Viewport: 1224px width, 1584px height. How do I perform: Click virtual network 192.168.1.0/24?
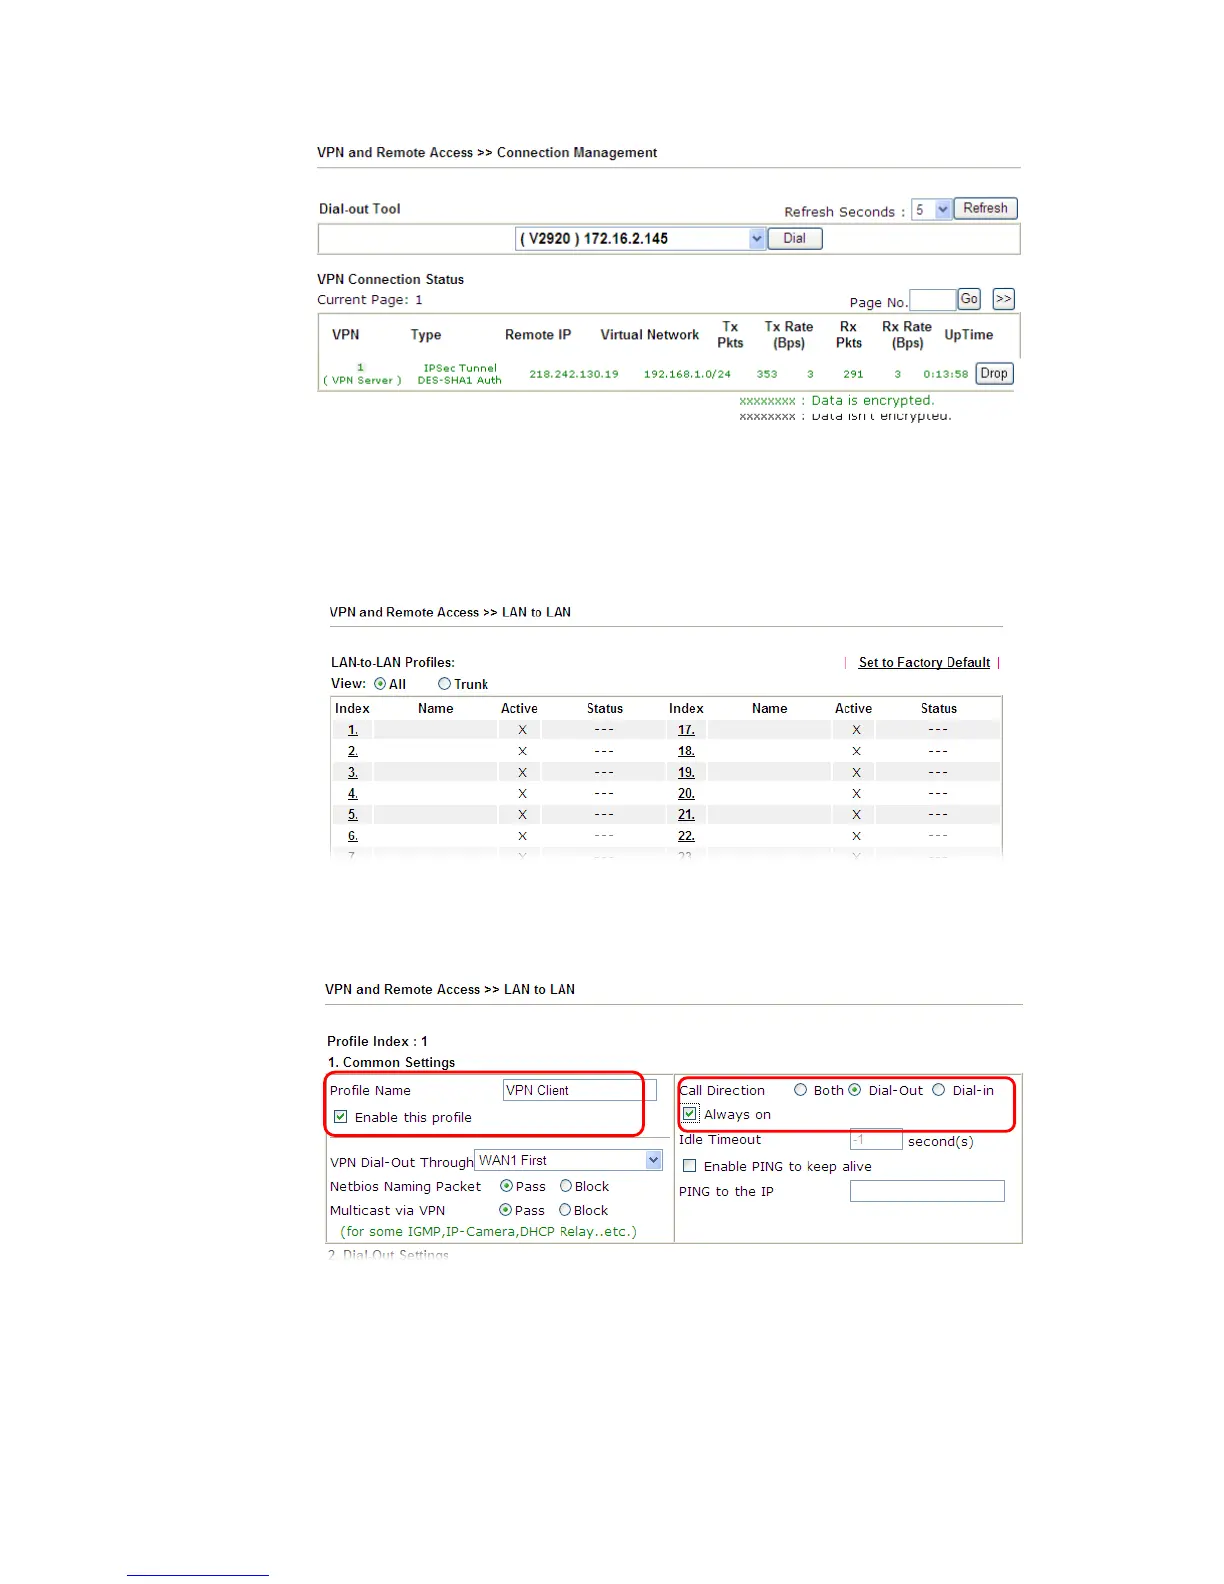click(x=687, y=374)
